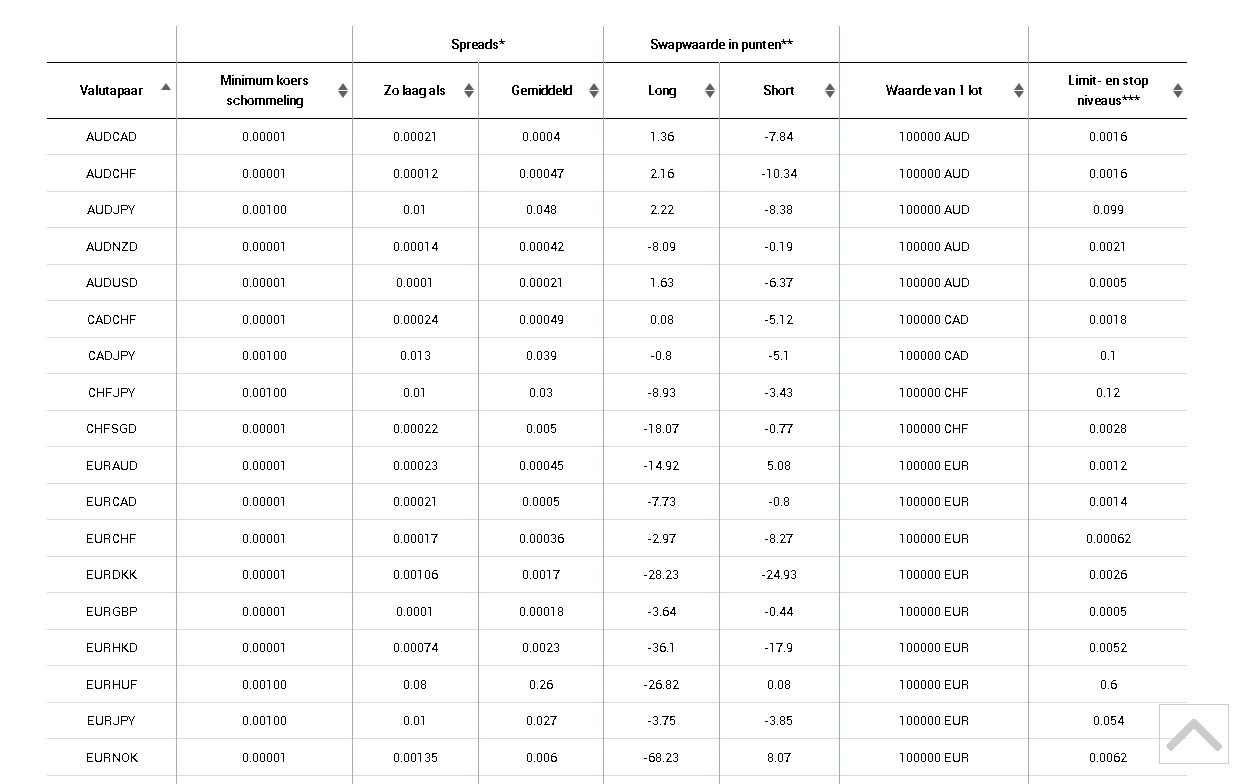Click the Valutapaar column sort arrow
1245x784 pixels.
[x=166, y=88]
